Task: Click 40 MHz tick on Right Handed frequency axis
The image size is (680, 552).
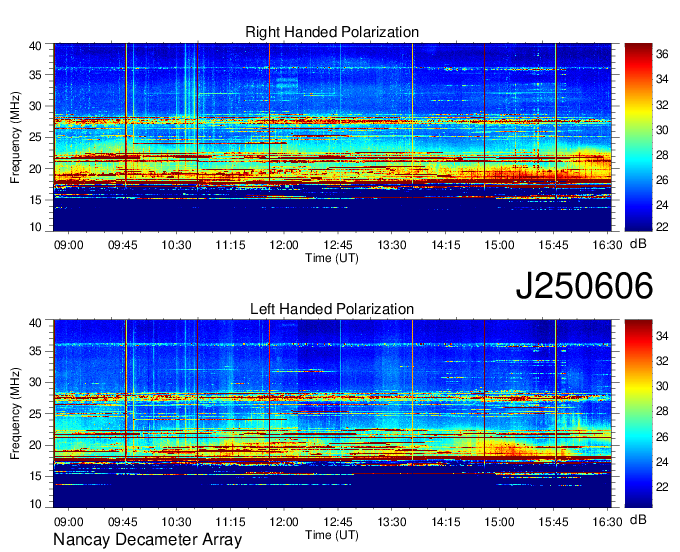Action: tap(35, 46)
